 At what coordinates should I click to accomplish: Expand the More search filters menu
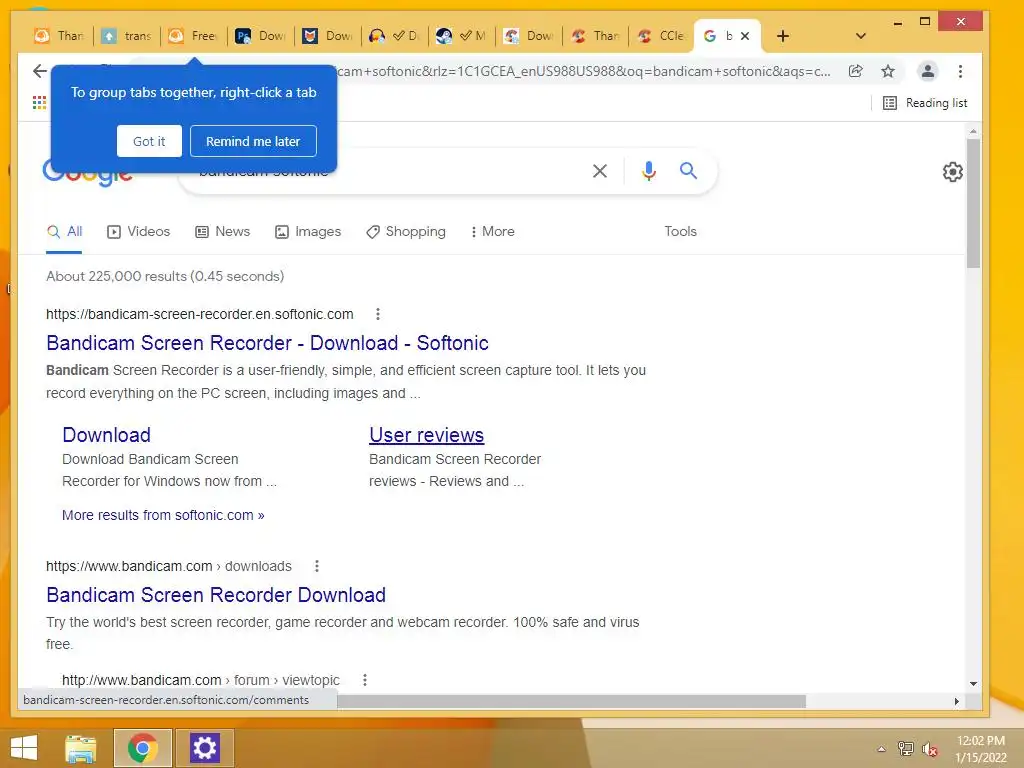[492, 232]
